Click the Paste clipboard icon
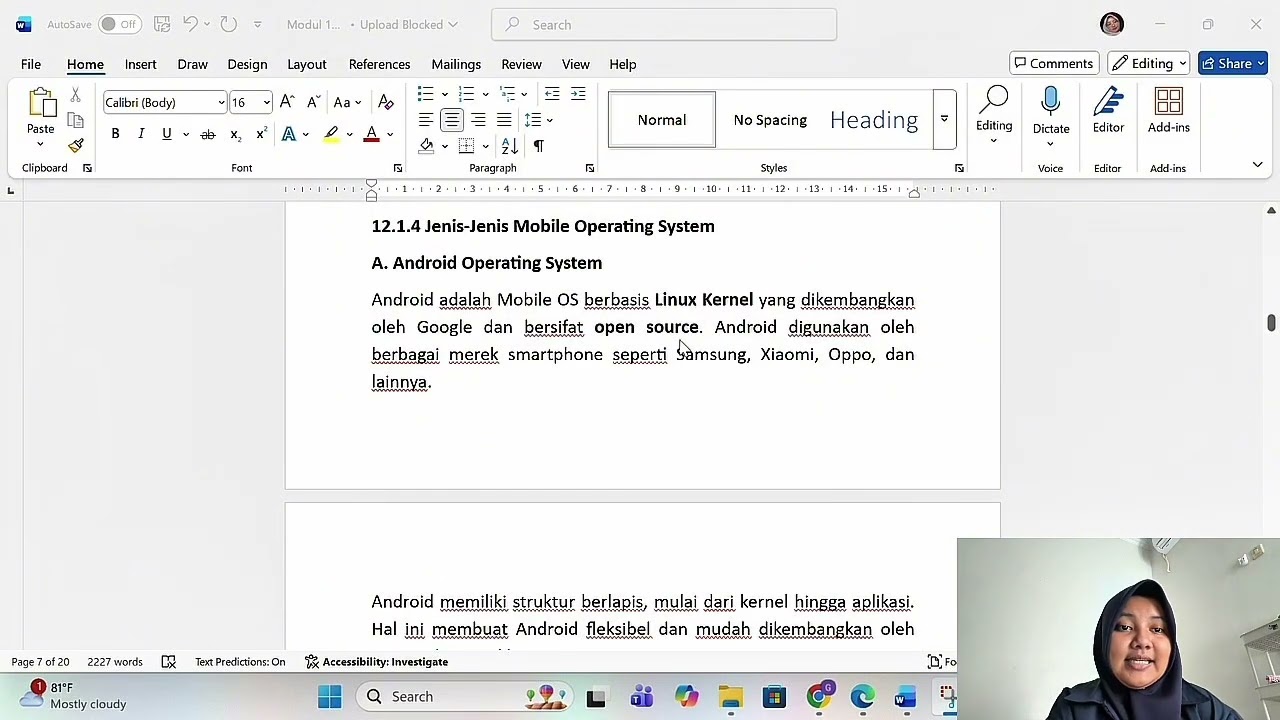1280x720 pixels. click(41, 104)
